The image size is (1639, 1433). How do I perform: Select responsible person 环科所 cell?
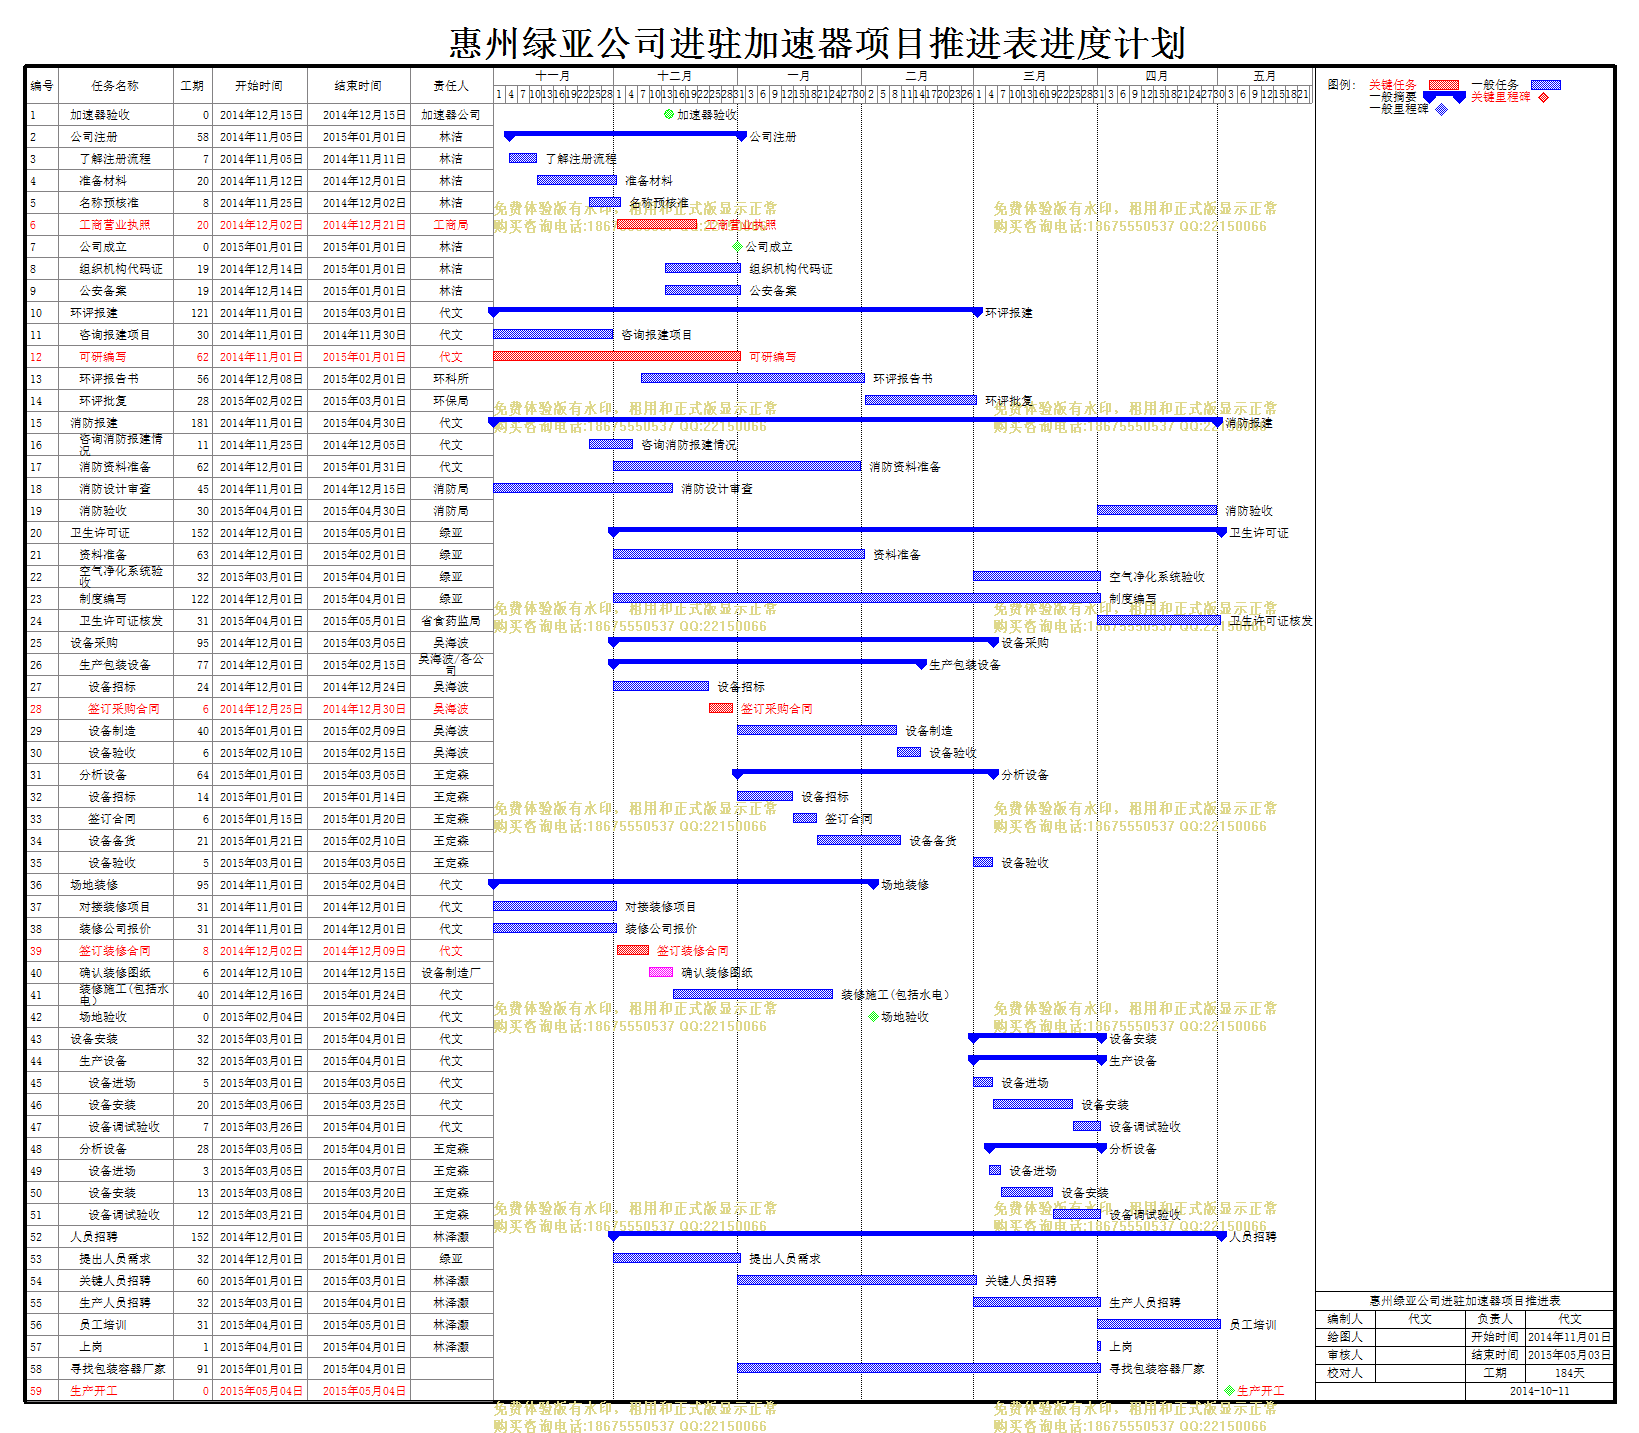pos(451,379)
